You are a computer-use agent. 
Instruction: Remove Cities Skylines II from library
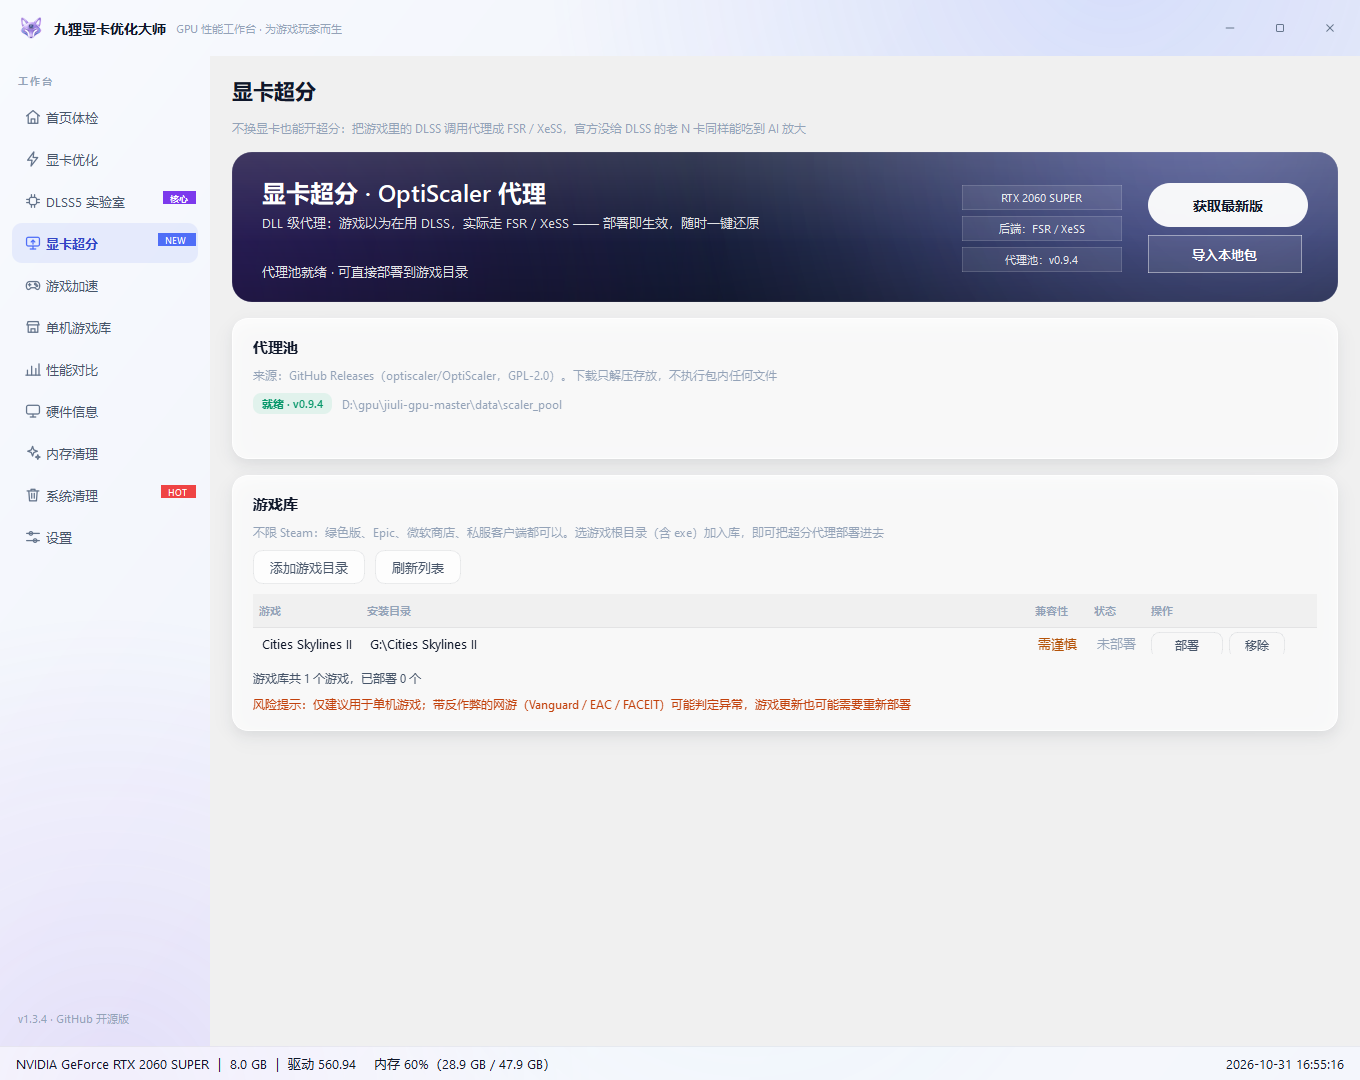coord(1257,645)
